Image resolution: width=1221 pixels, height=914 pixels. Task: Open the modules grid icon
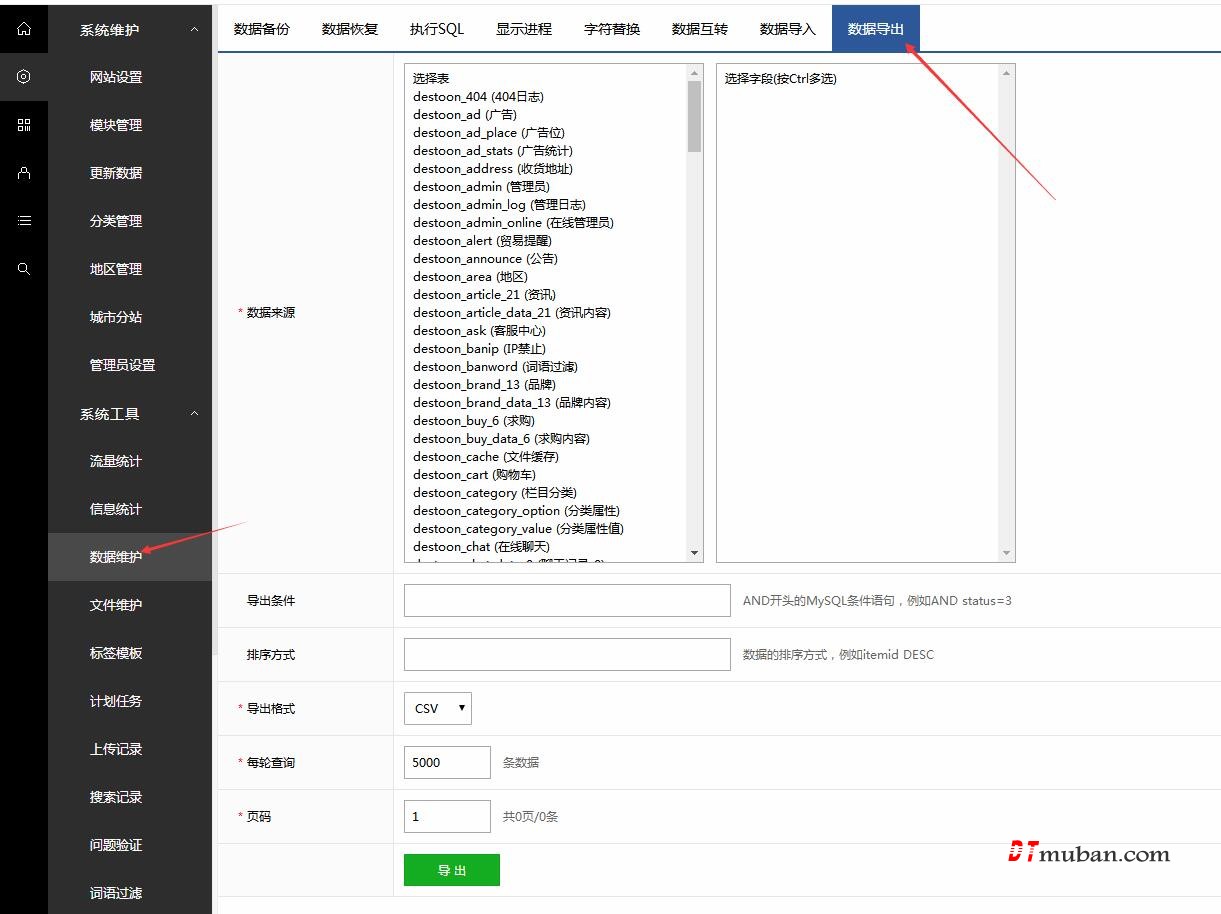pos(24,125)
